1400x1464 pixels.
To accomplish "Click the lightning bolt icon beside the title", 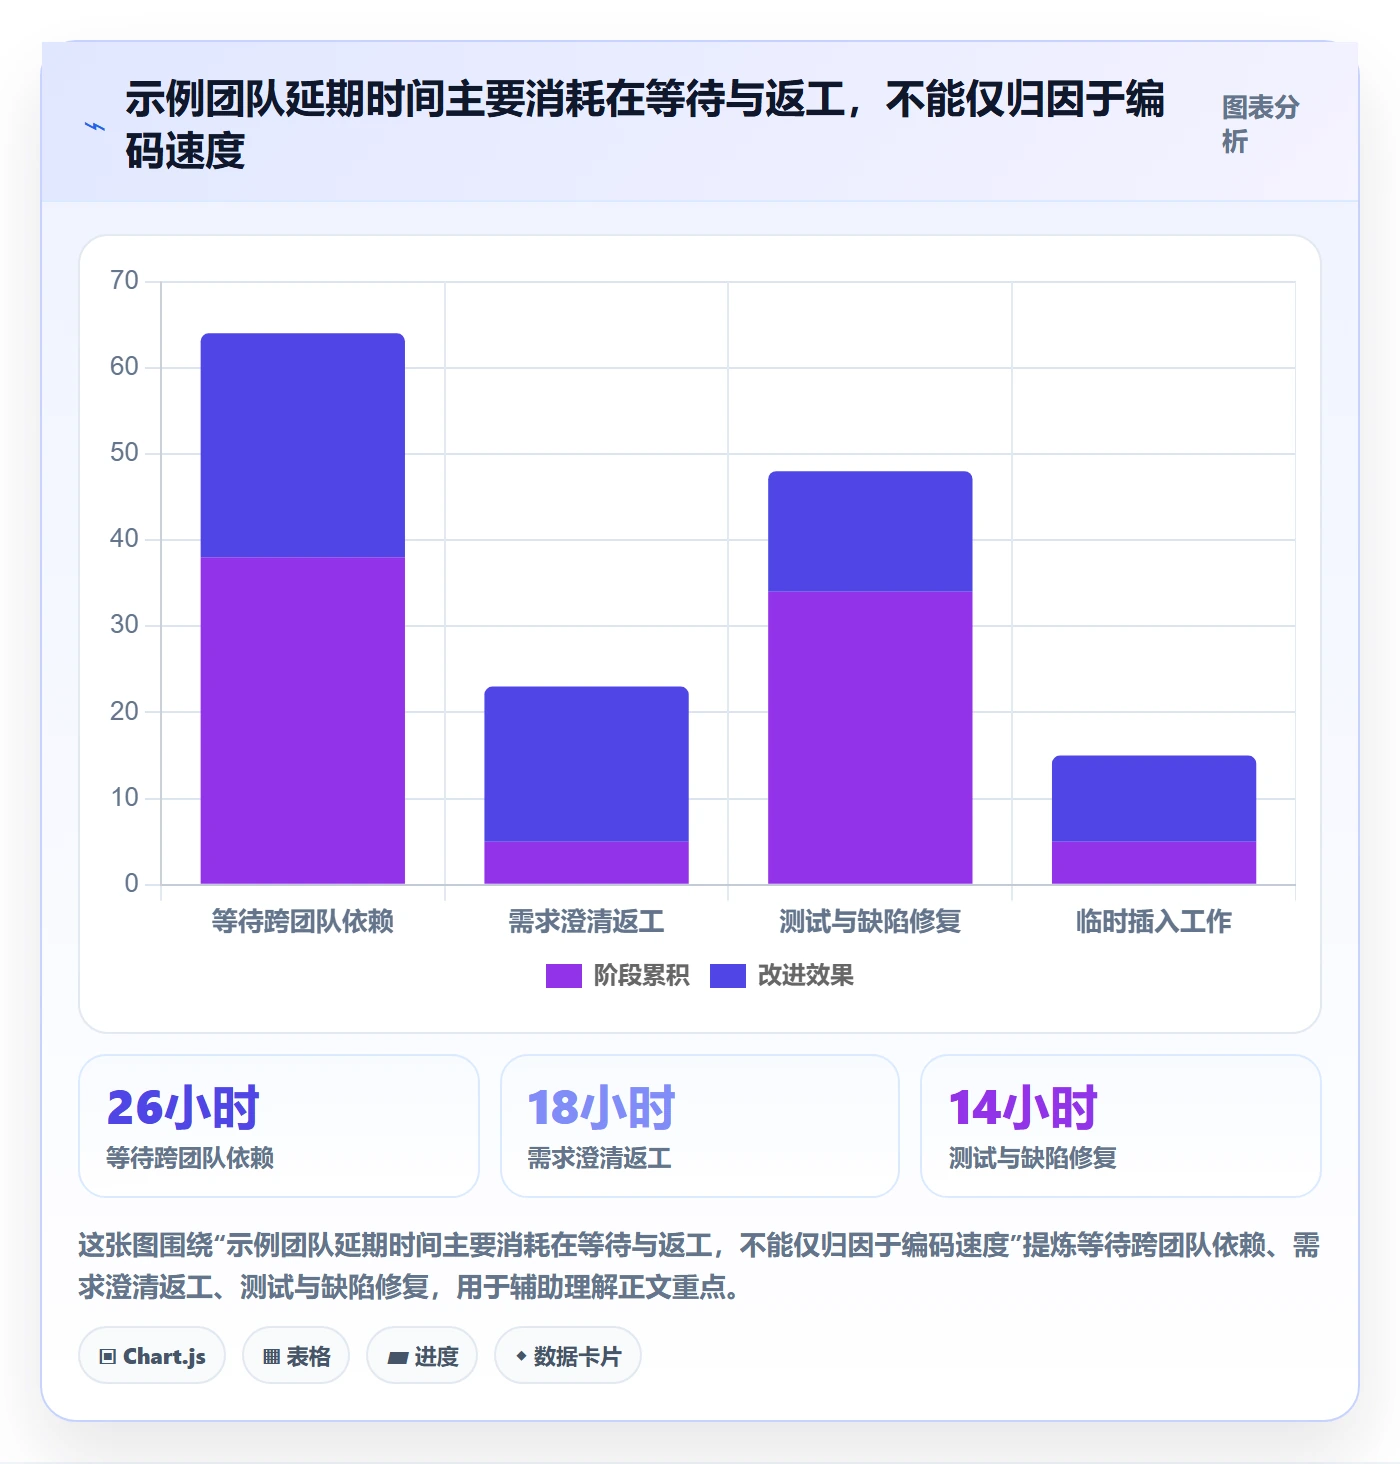I will tap(95, 127).
